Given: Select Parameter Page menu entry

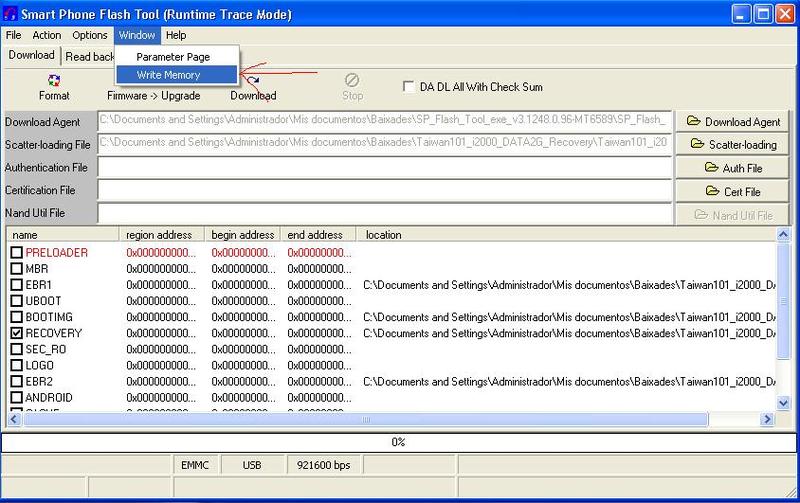Looking at the screenshot, I should 177,57.
